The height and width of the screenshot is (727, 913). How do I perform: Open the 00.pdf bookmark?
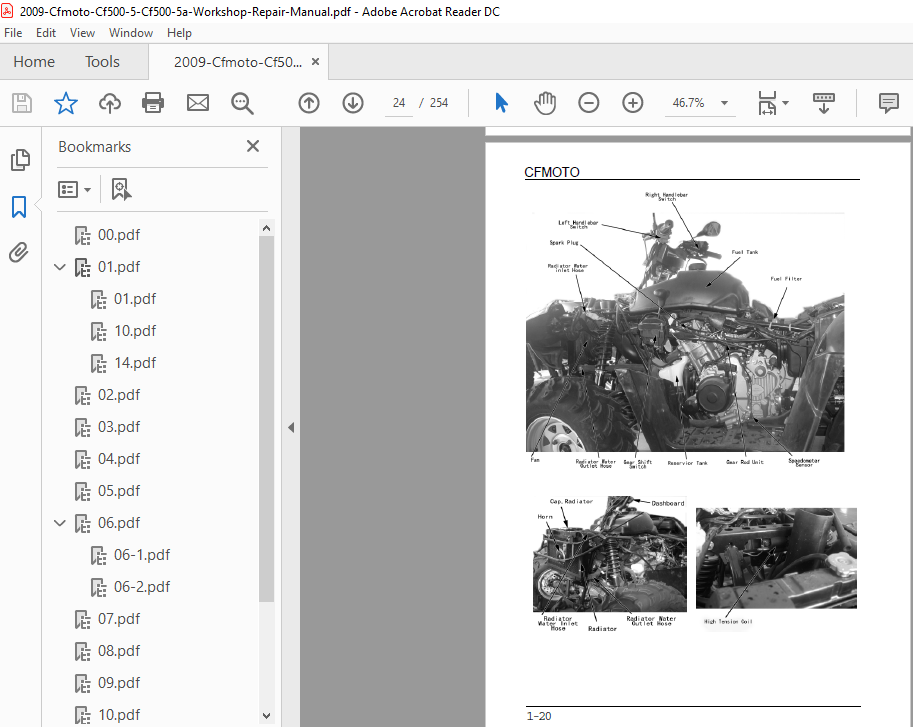tap(119, 235)
